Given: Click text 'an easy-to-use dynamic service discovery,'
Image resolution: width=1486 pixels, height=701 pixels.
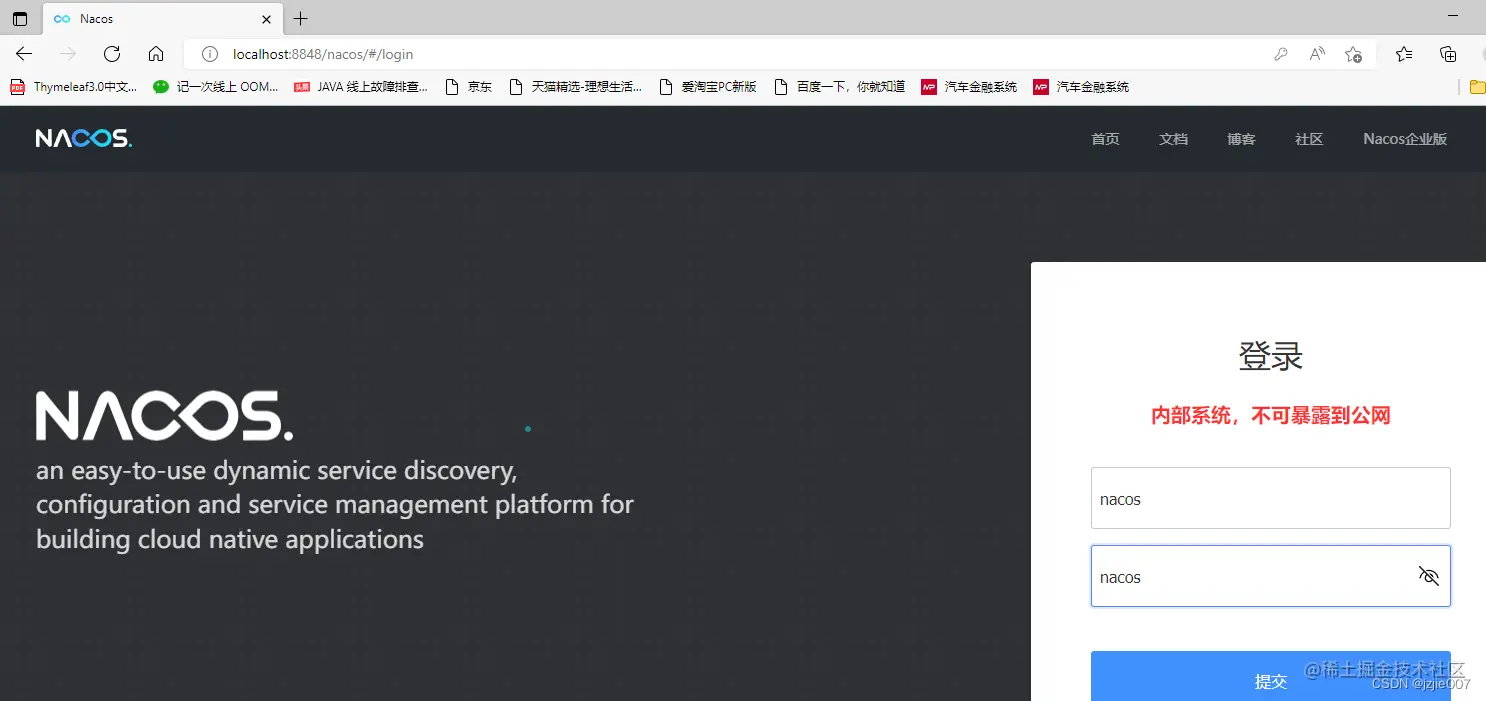Looking at the screenshot, I should pos(277,470).
